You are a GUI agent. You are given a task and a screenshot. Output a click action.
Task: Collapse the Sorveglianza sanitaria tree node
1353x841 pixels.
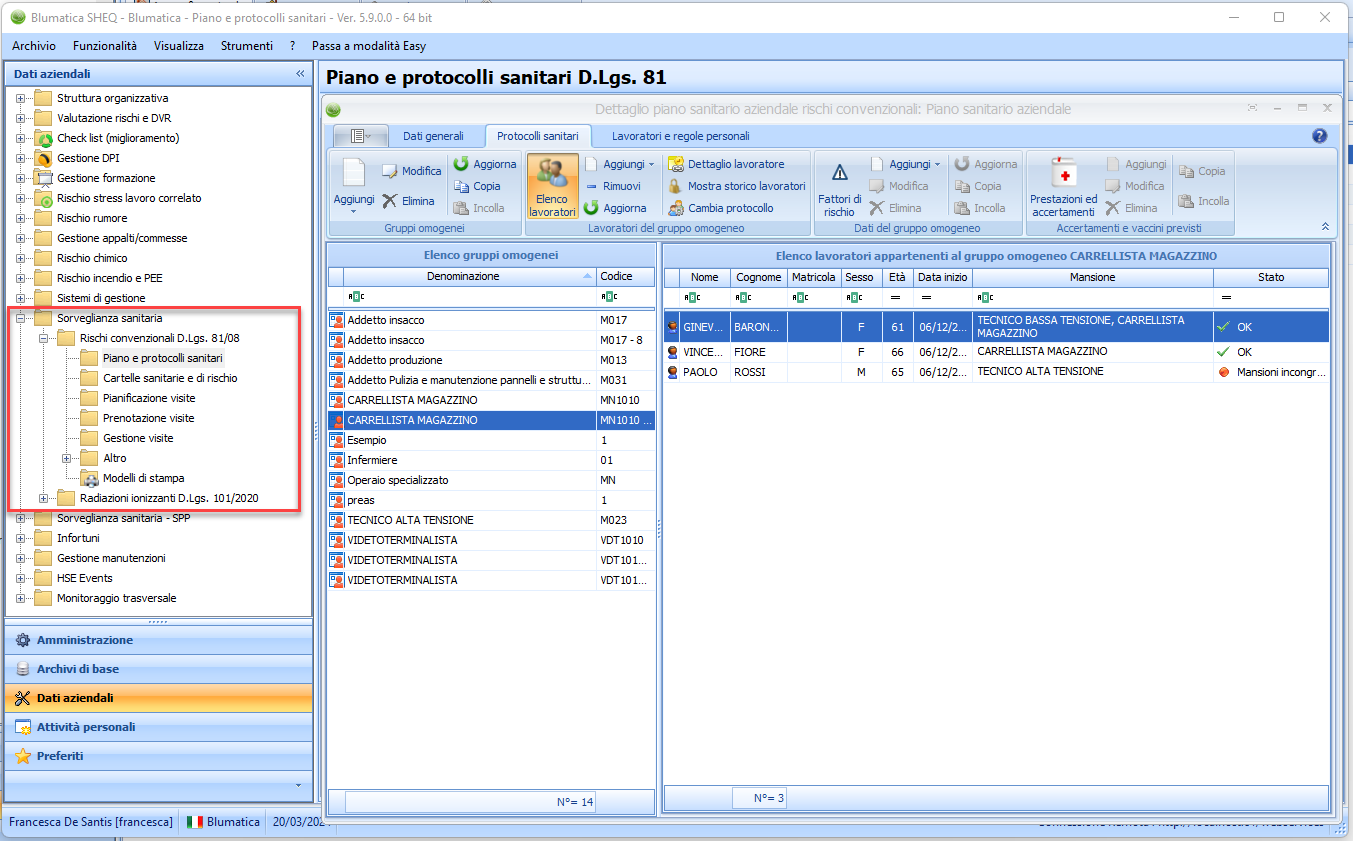click(x=20, y=318)
